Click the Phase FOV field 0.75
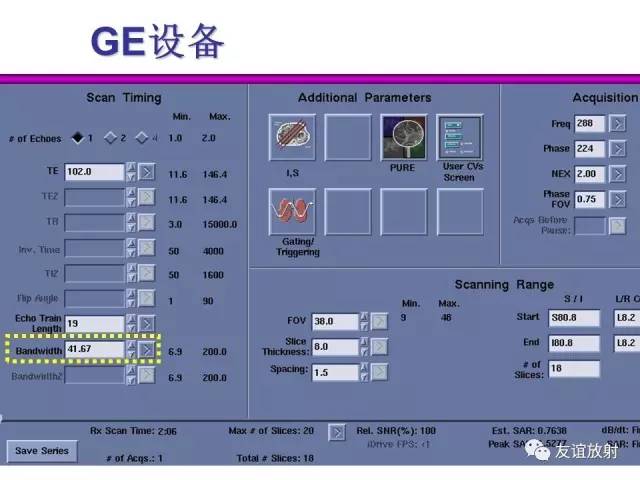The width and height of the screenshot is (640, 480). pyautogui.click(x=589, y=200)
